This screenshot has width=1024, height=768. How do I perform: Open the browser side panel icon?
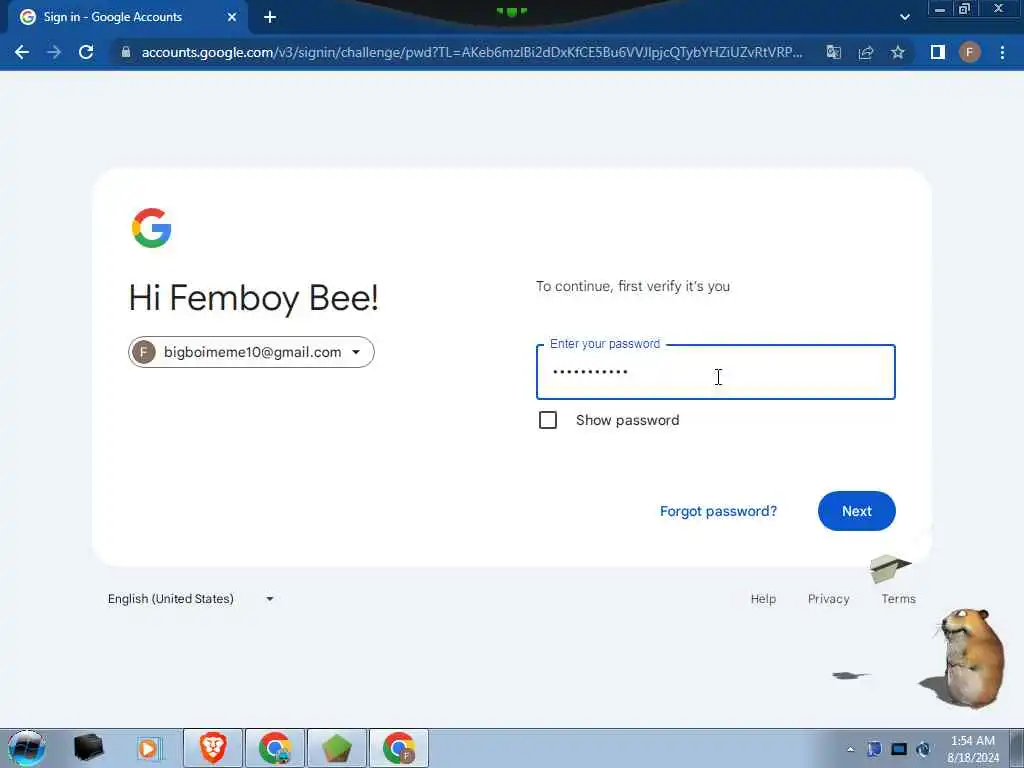(938, 52)
